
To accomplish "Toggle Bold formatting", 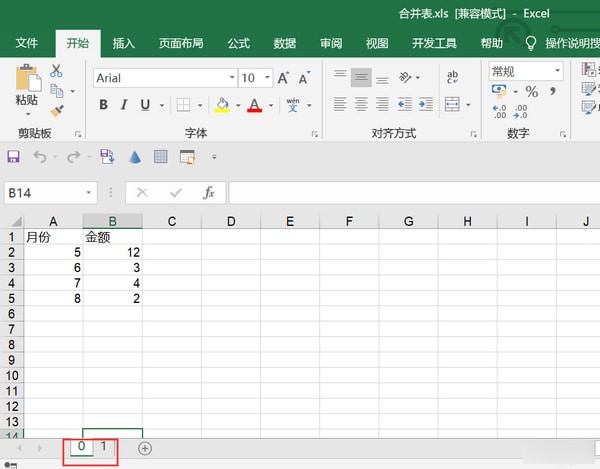I will [x=103, y=105].
